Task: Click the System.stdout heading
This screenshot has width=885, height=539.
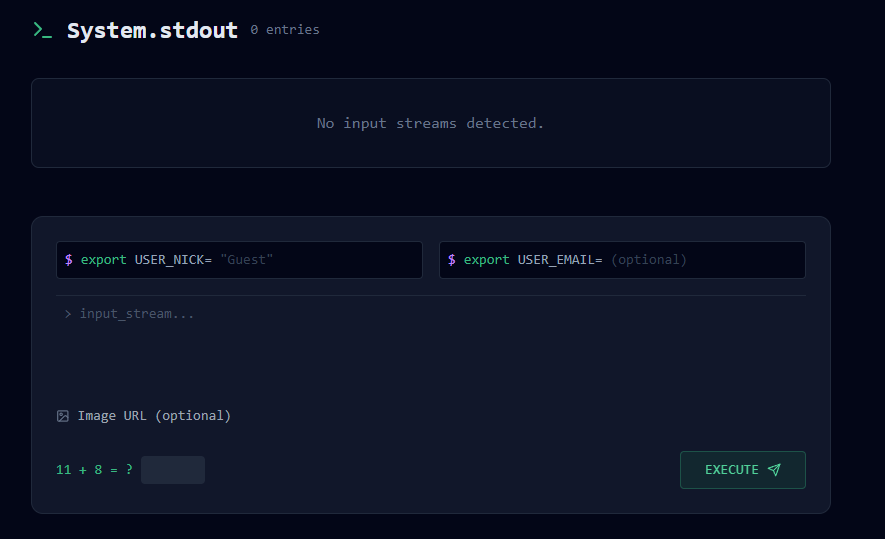Action: [x=152, y=30]
